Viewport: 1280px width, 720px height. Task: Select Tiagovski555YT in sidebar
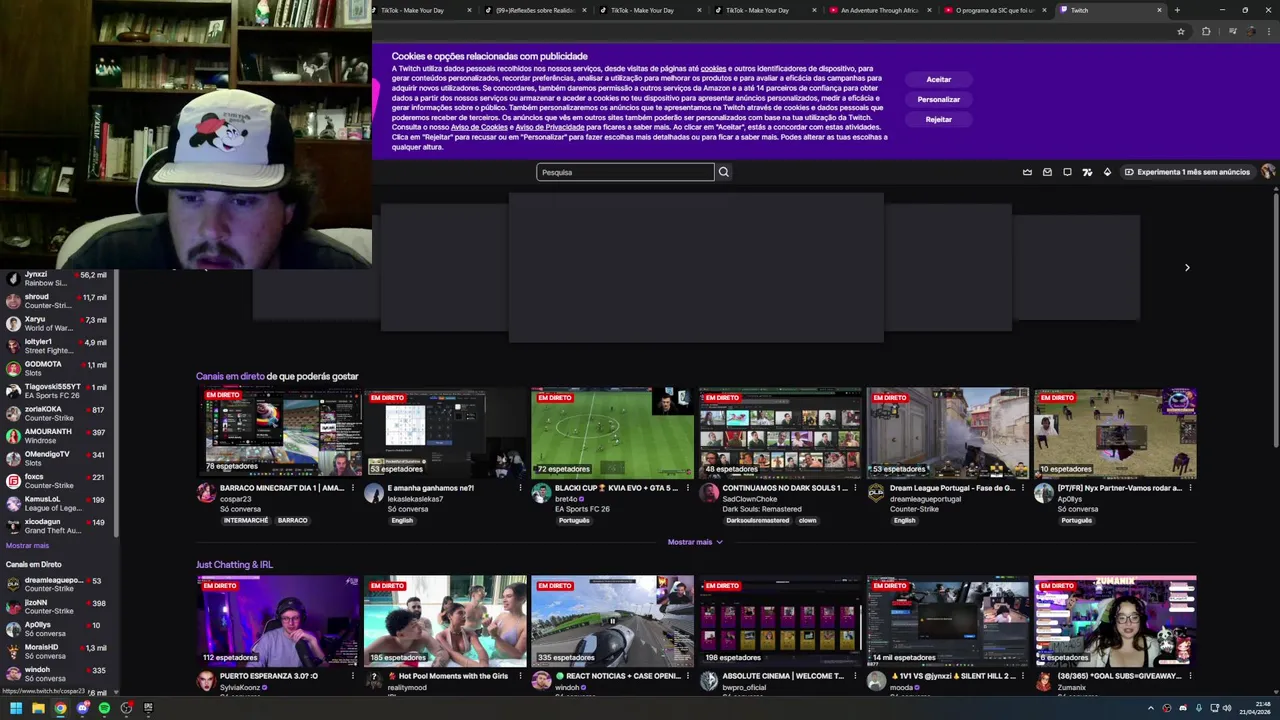click(x=58, y=391)
